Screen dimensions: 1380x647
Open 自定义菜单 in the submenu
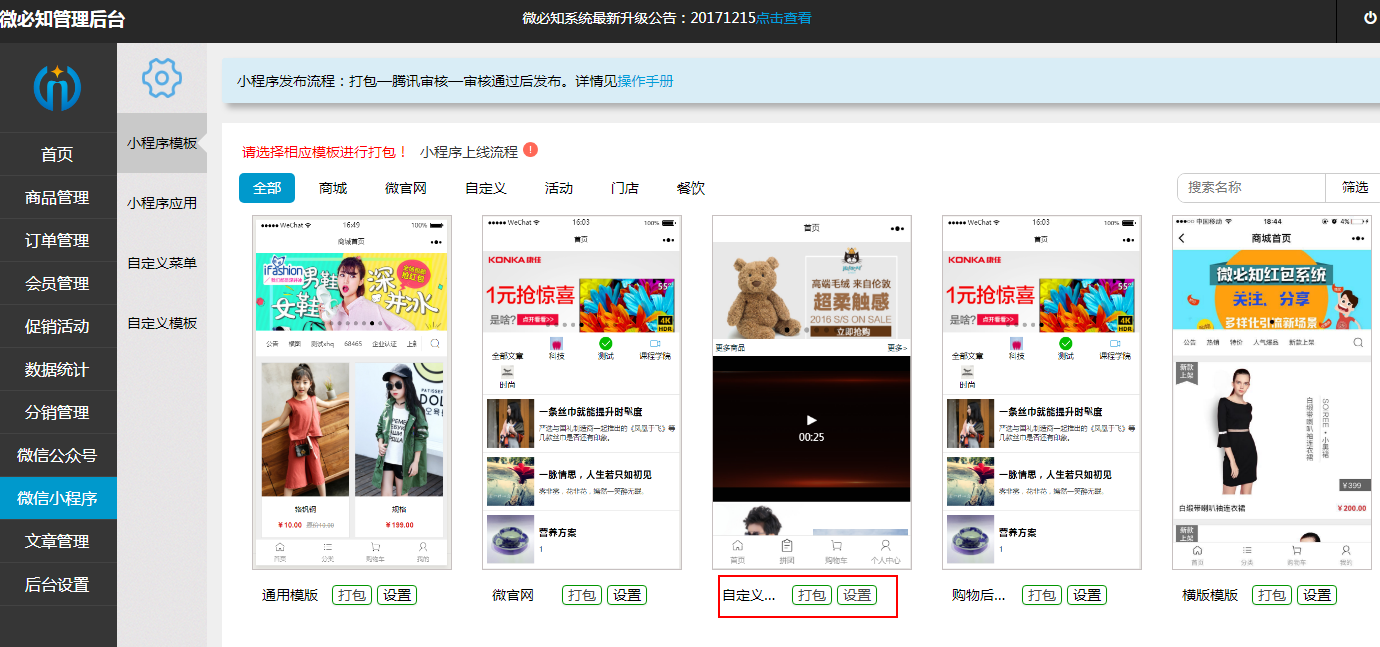[162, 263]
